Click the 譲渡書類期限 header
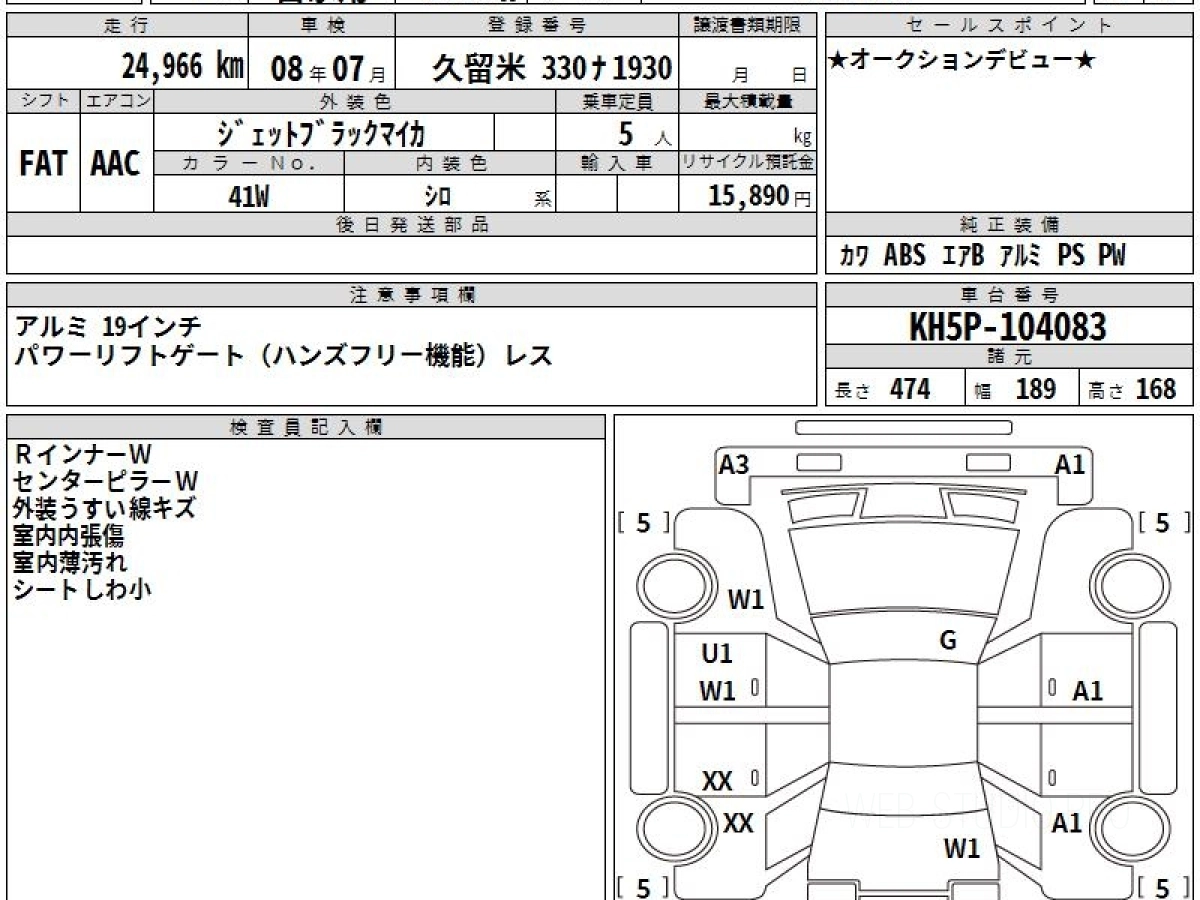The image size is (1200, 900). pos(749,25)
